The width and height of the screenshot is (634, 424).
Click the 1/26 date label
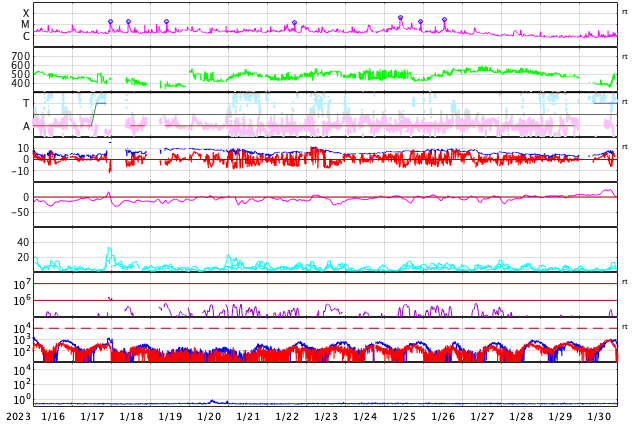tap(443, 417)
